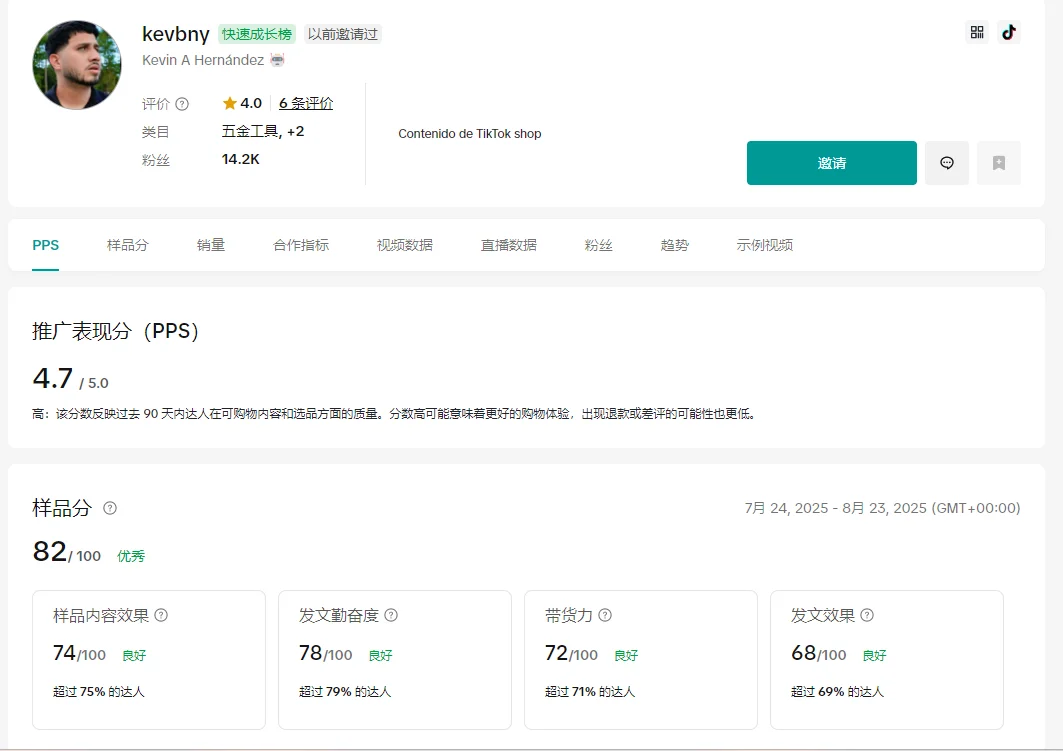Switch to the 示例视频 tab
This screenshot has height=751, width=1063.
pyautogui.click(x=762, y=245)
